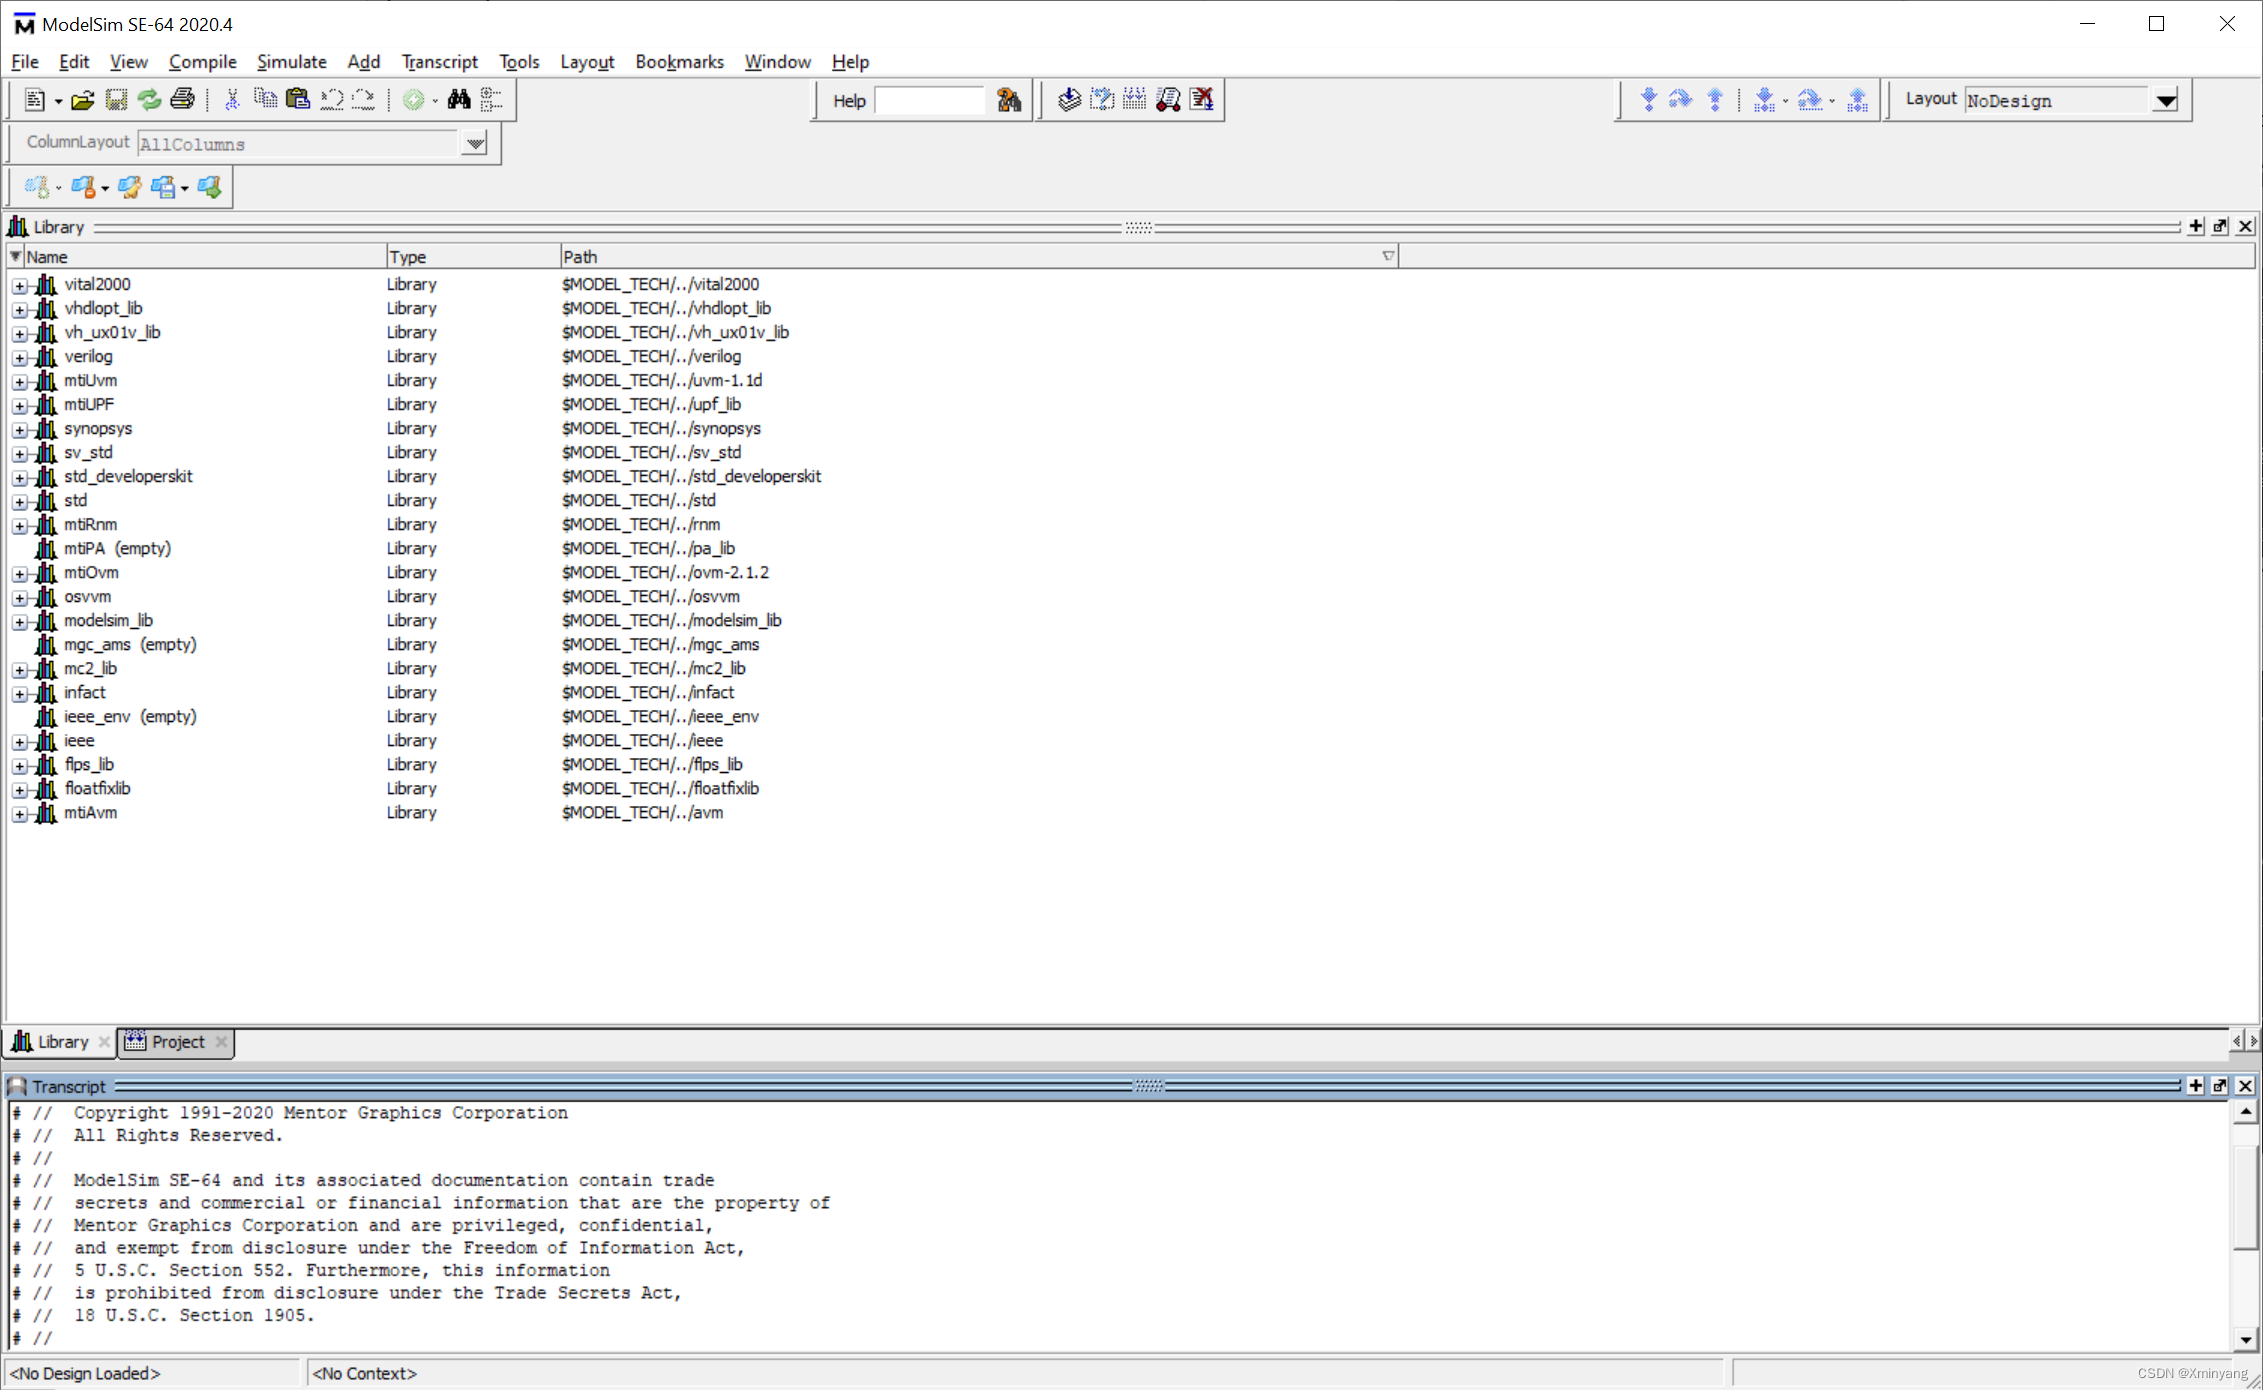Click the Print icon

click(182, 100)
